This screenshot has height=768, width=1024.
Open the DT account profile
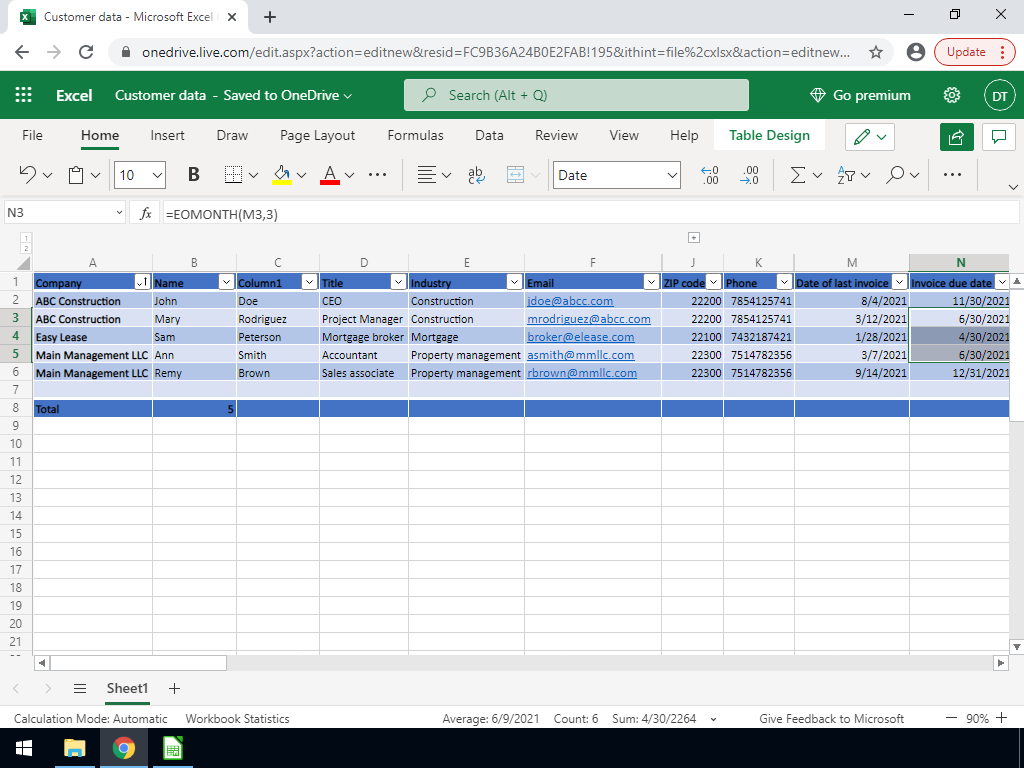tap(999, 96)
